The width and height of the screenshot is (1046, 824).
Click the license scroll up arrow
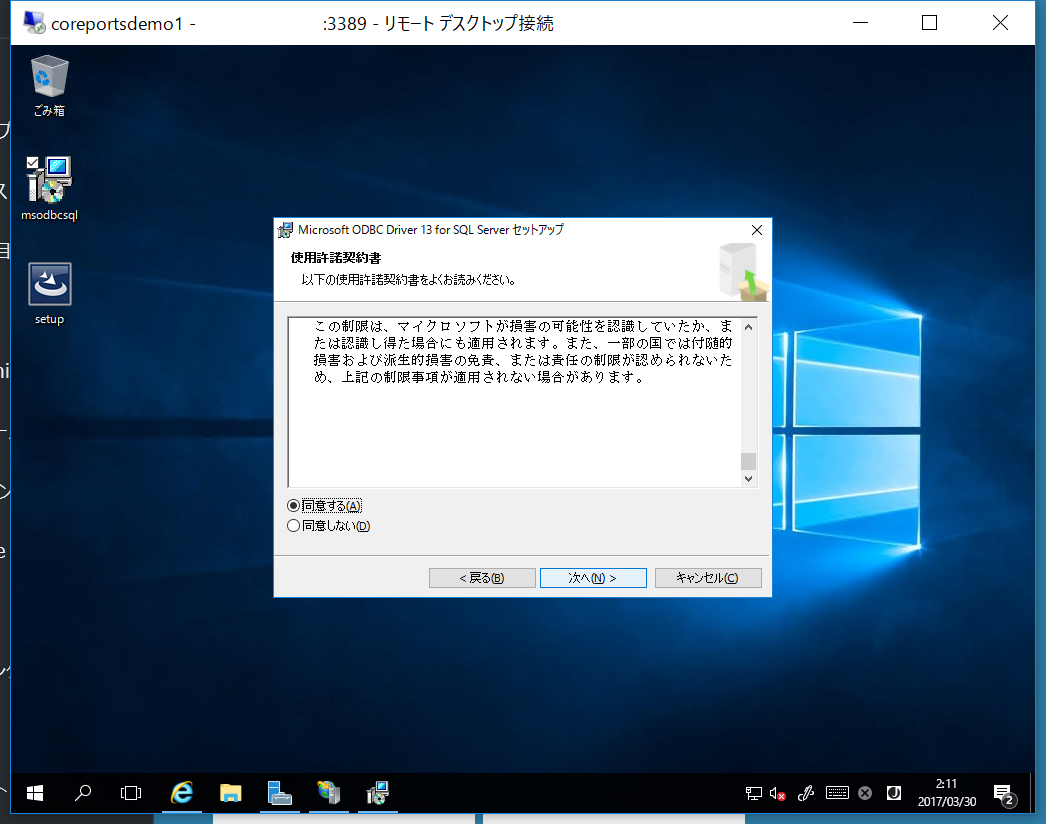point(748,327)
